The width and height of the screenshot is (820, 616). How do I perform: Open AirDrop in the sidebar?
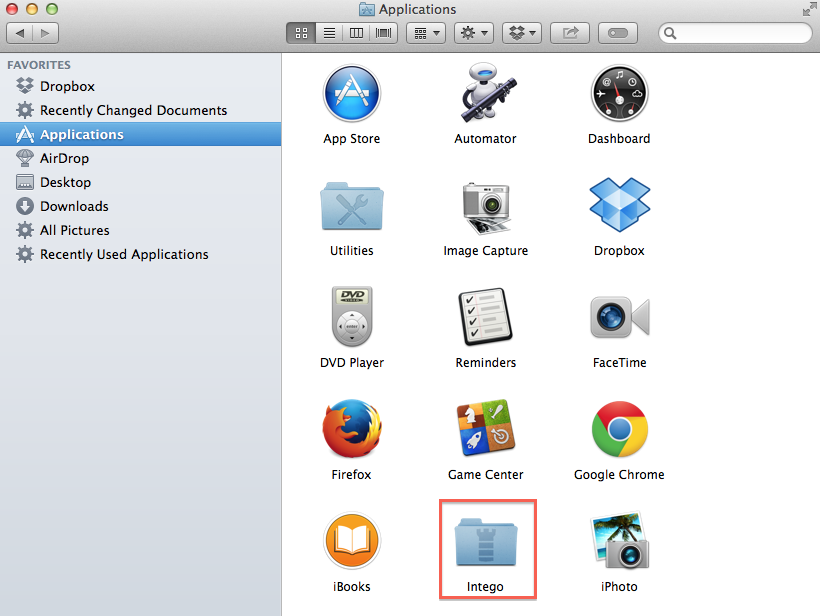tap(140, 158)
